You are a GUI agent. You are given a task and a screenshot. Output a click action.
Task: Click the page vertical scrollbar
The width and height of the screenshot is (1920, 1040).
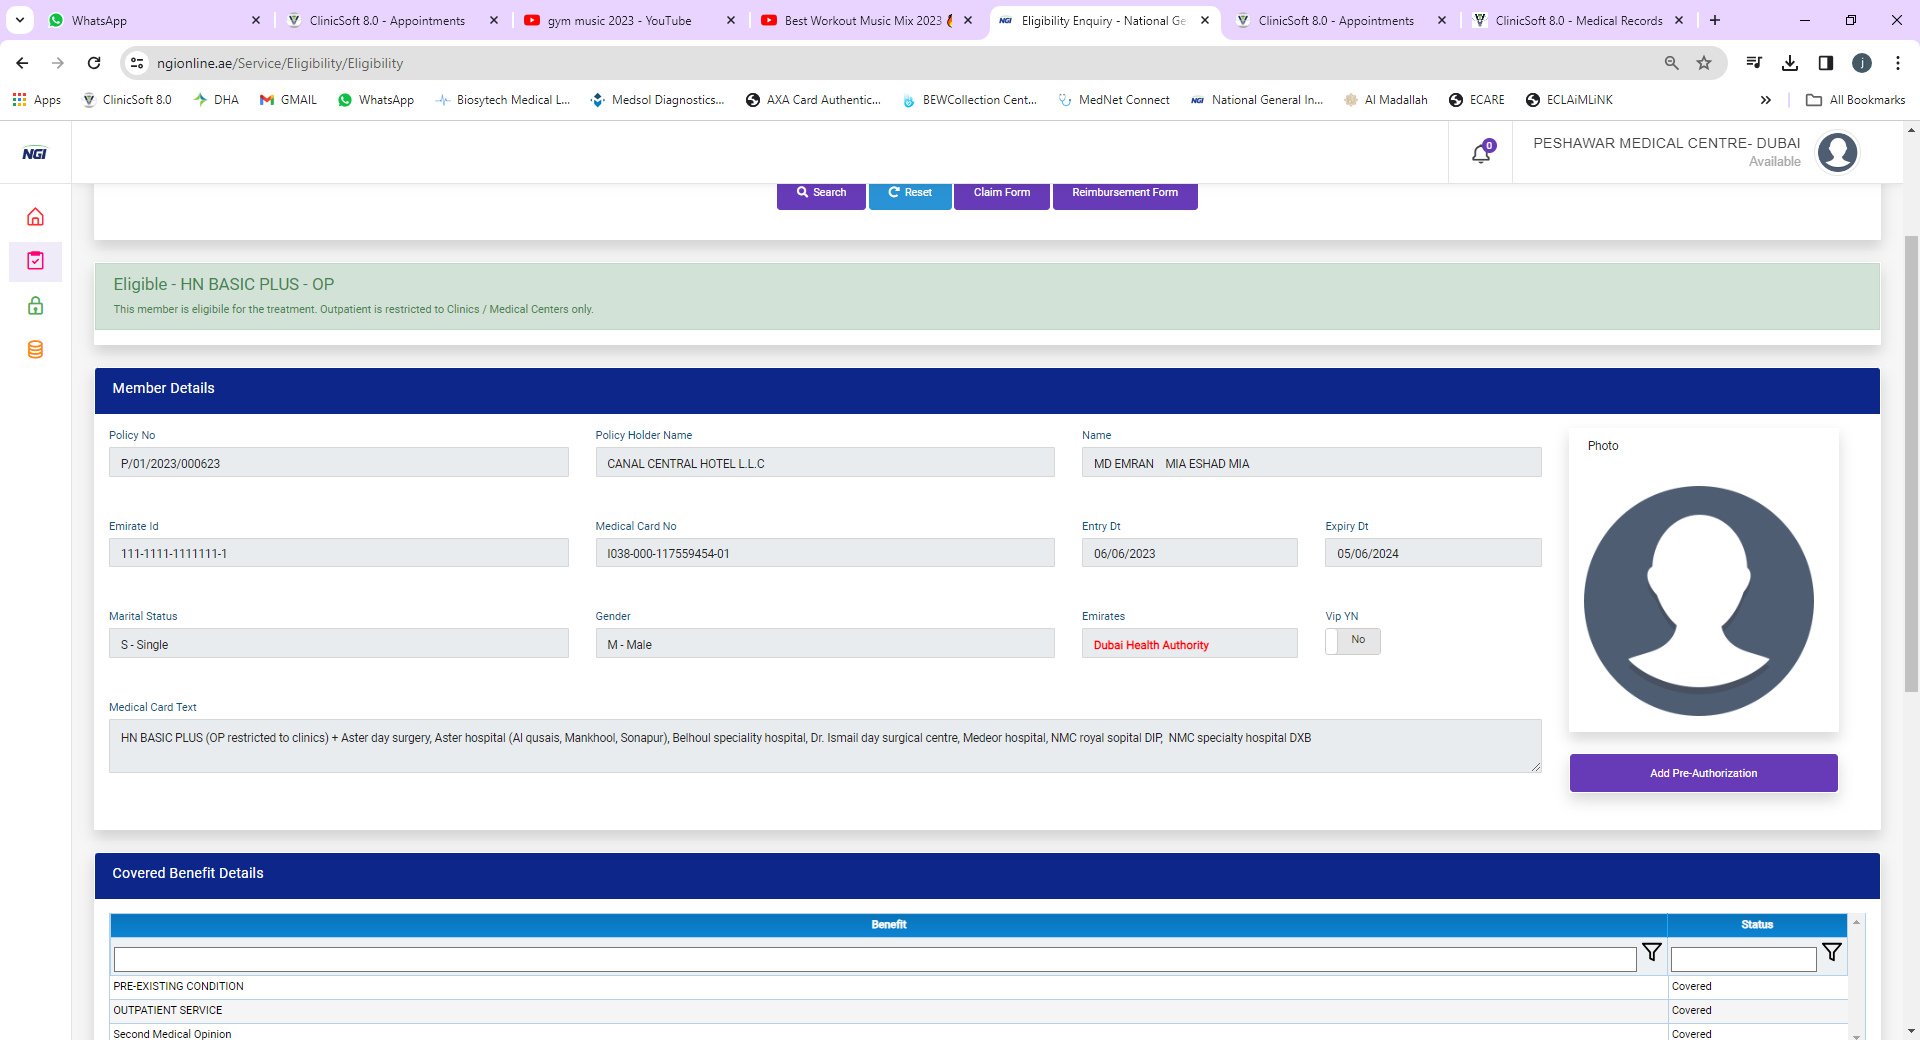(x=1911, y=460)
